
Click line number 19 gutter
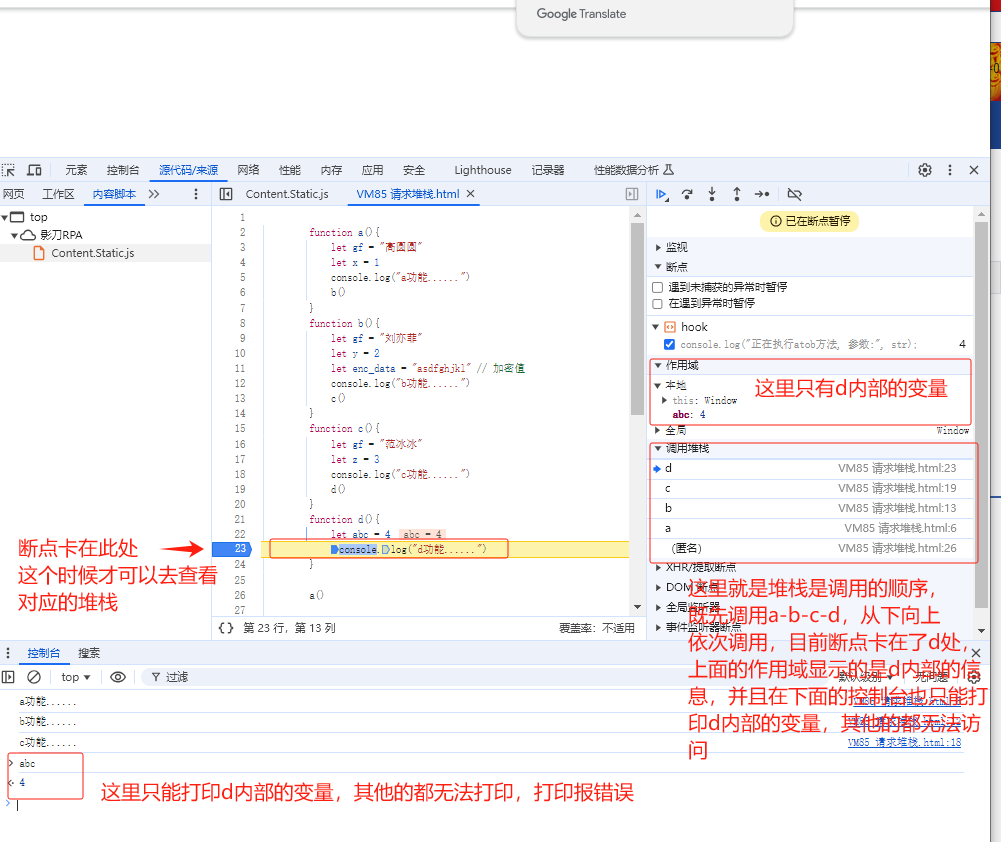pyautogui.click(x=240, y=490)
